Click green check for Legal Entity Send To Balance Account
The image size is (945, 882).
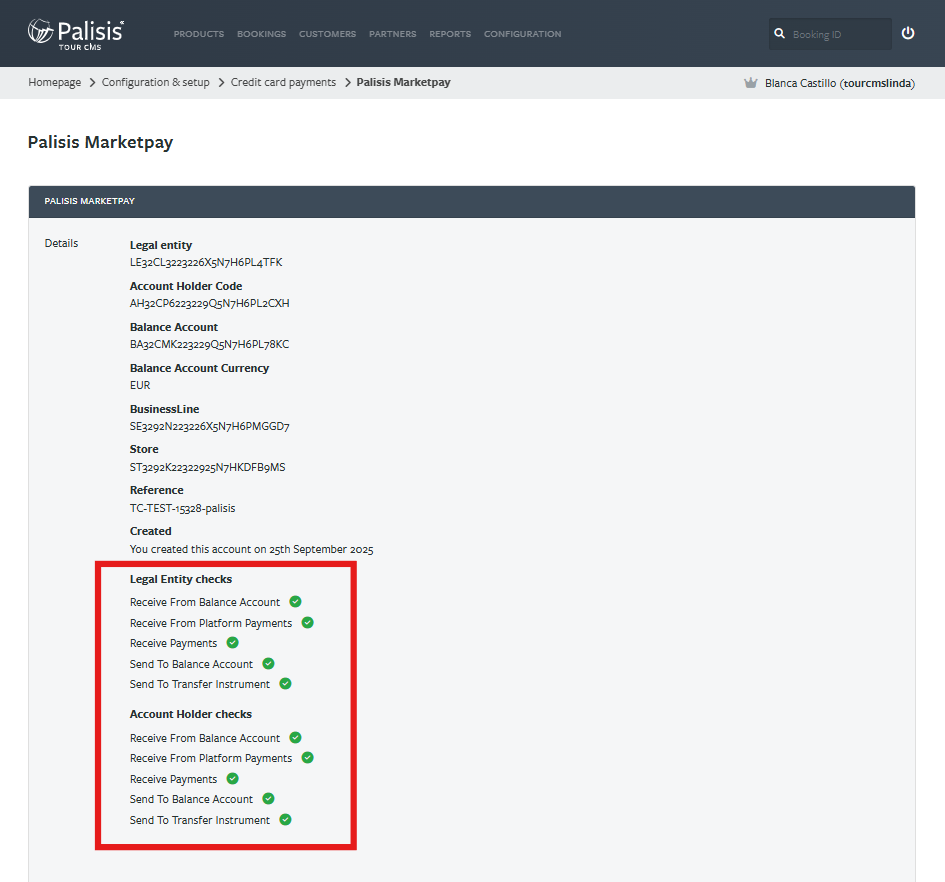point(268,663)
